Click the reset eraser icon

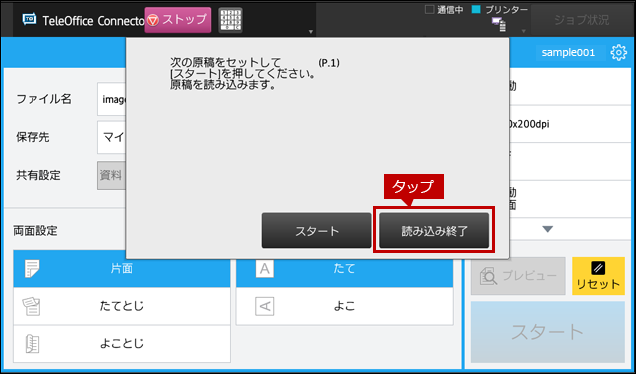point(598,268)
